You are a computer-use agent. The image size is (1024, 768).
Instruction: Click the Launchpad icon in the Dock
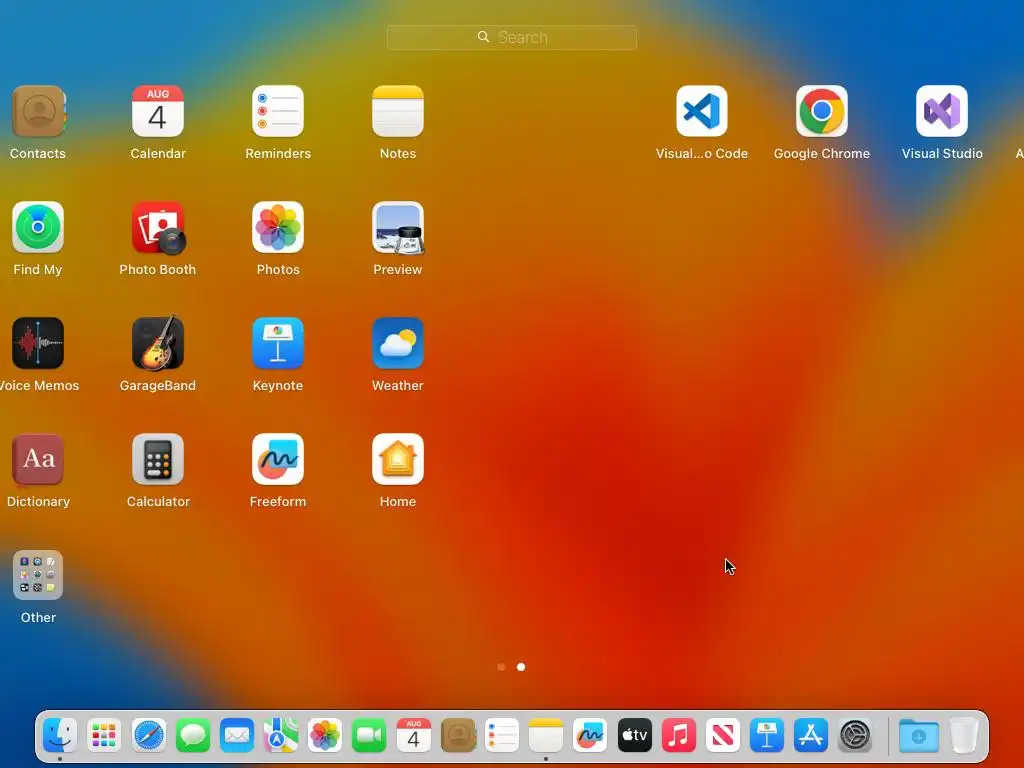104,736
